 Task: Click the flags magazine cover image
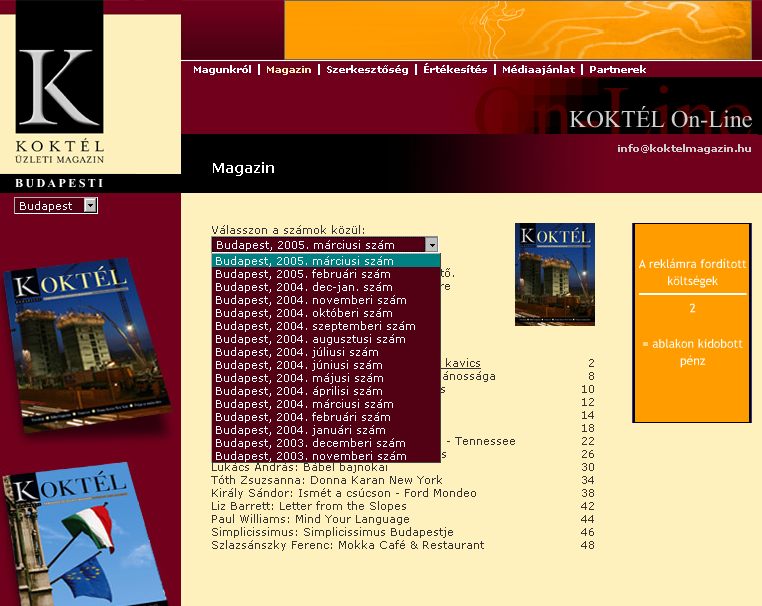[85, 535]
